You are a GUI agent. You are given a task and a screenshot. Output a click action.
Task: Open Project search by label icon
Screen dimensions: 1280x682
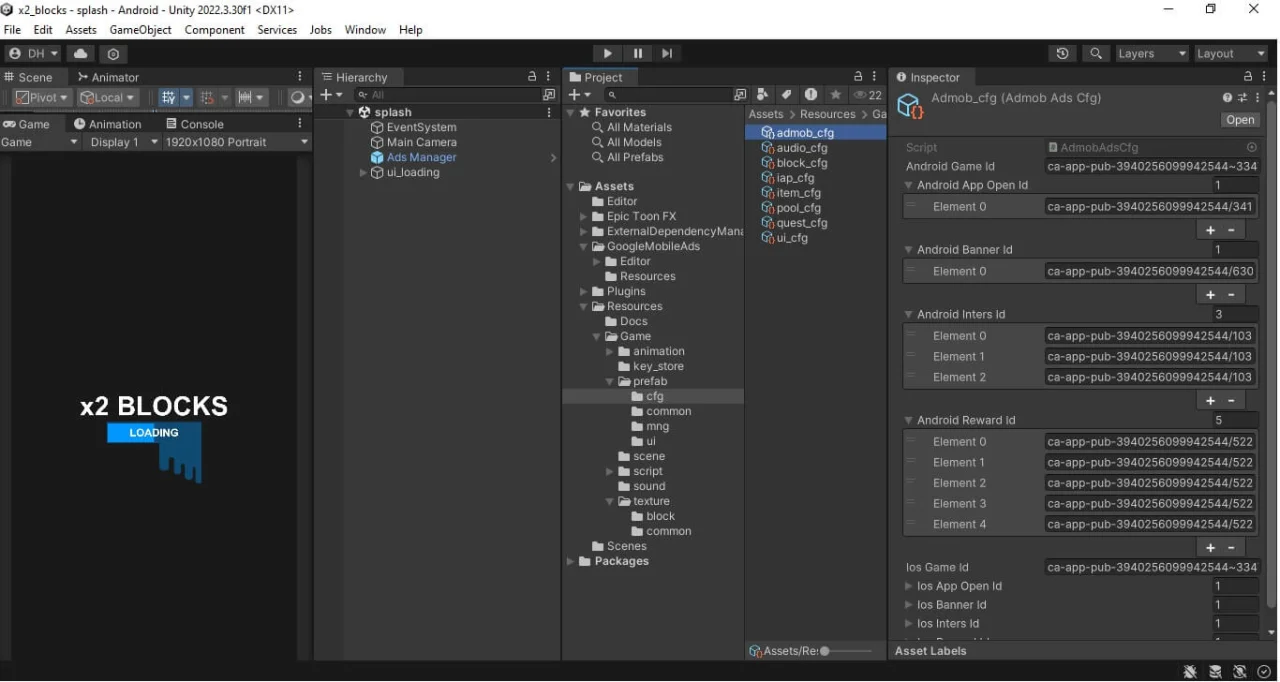(787, 95)
